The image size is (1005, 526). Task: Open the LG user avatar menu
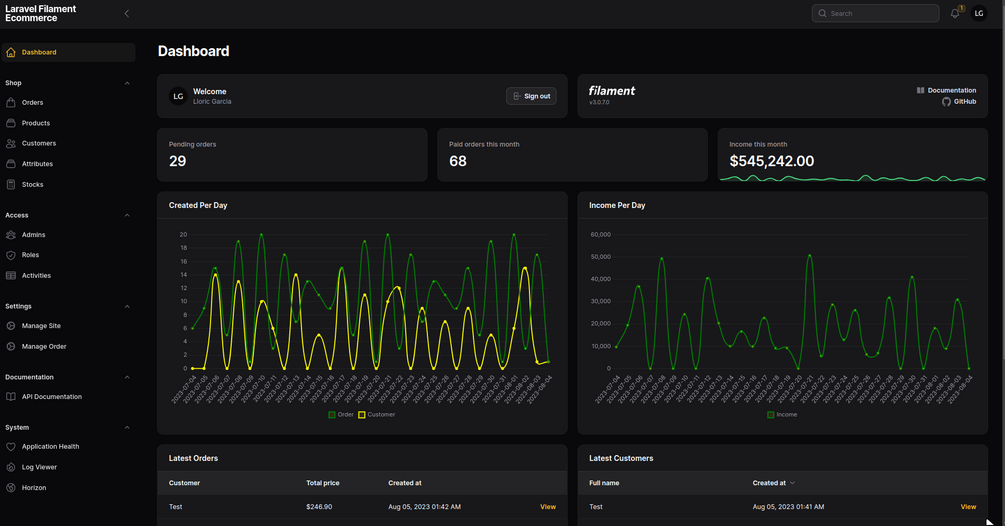pyautogui.click(x=979, y=13)
